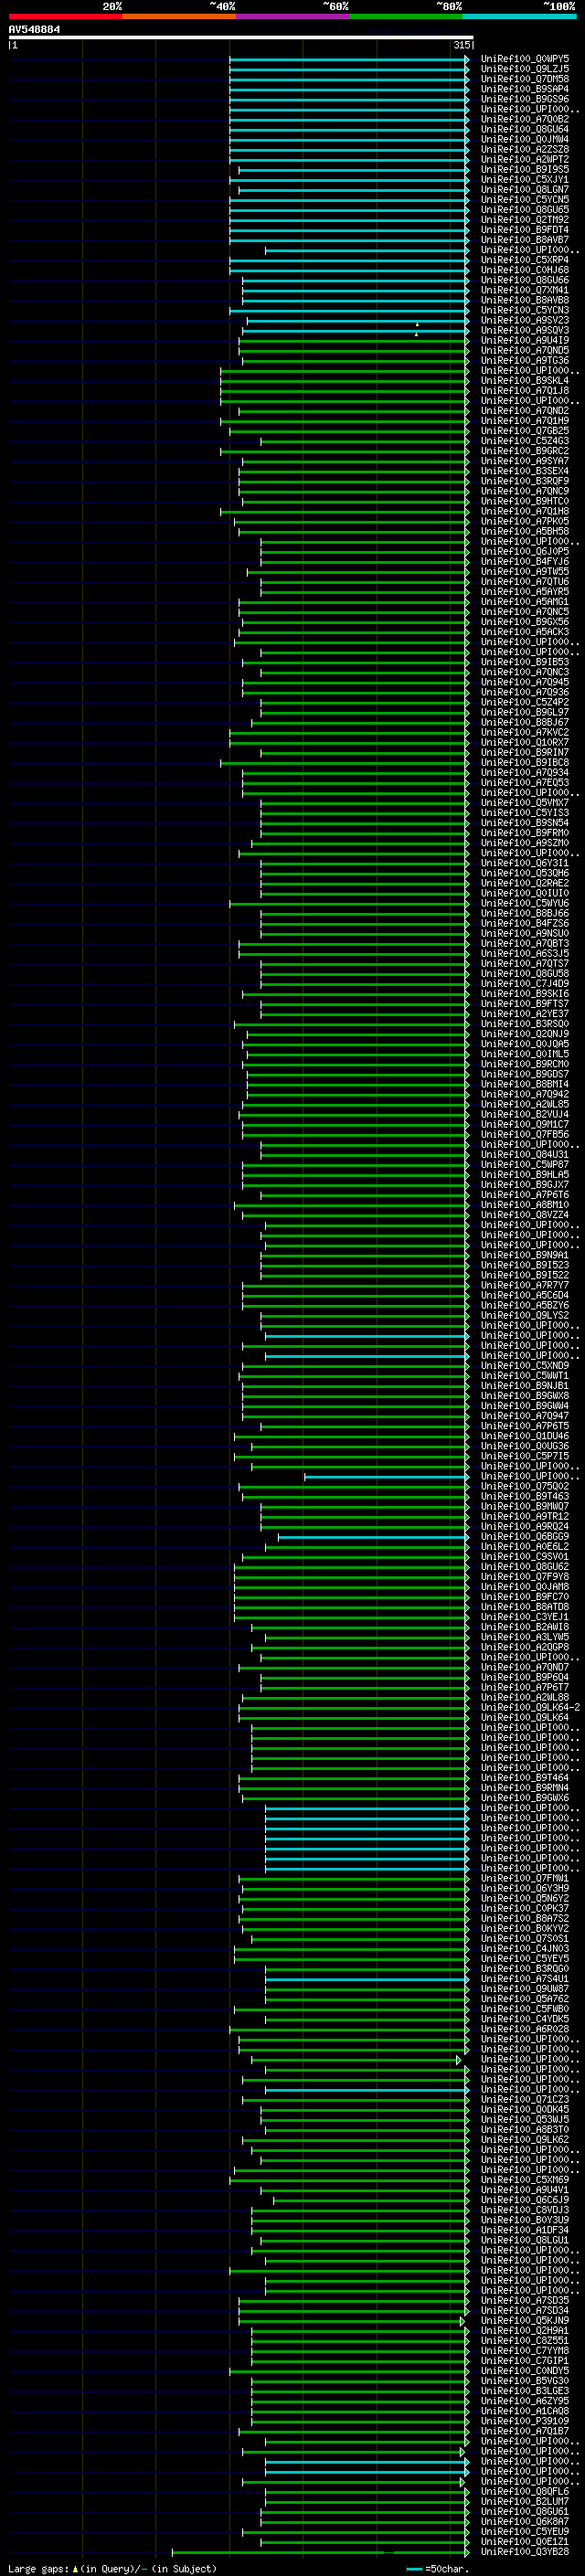585x2576 pixels.
Task: Open hit UniRef100_B9GS96
Action: click(525, 99)
